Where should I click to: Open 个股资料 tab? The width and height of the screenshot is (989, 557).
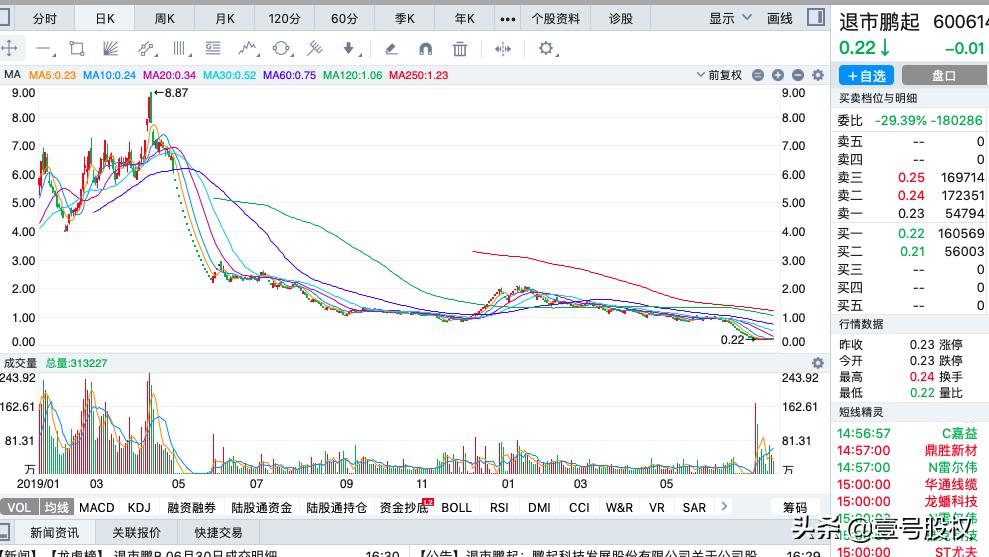point(555,19)
